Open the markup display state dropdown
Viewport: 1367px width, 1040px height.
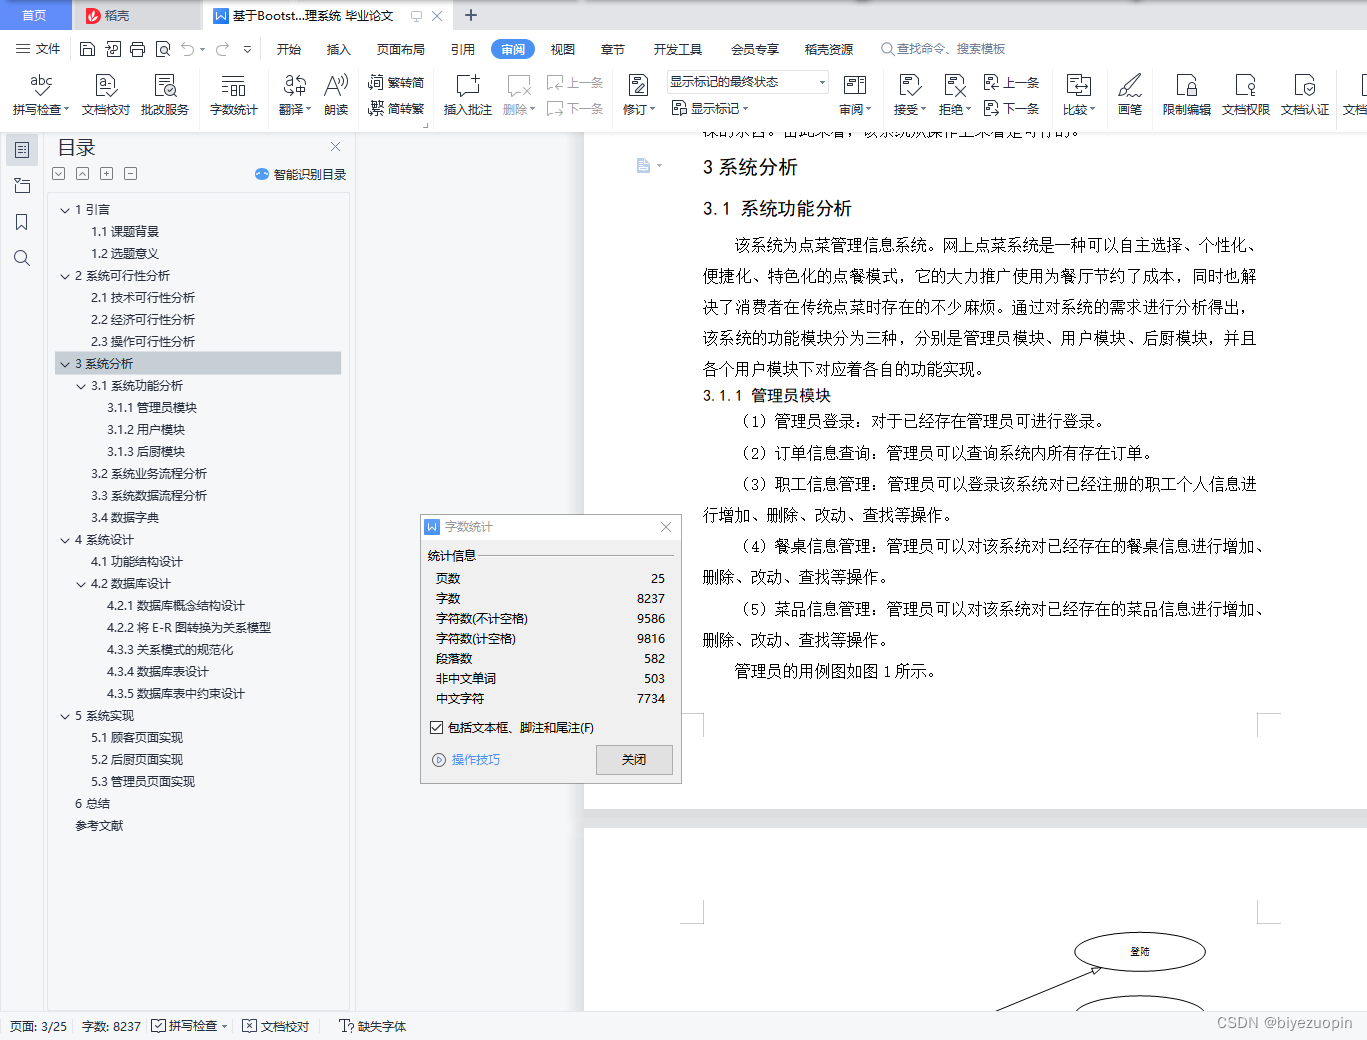coord(748,82)
